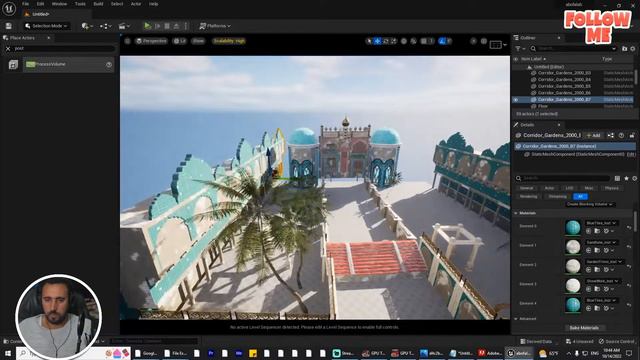The image size is (640, 360).
Task: Select the General filter tab in Details
Action: 526,188
